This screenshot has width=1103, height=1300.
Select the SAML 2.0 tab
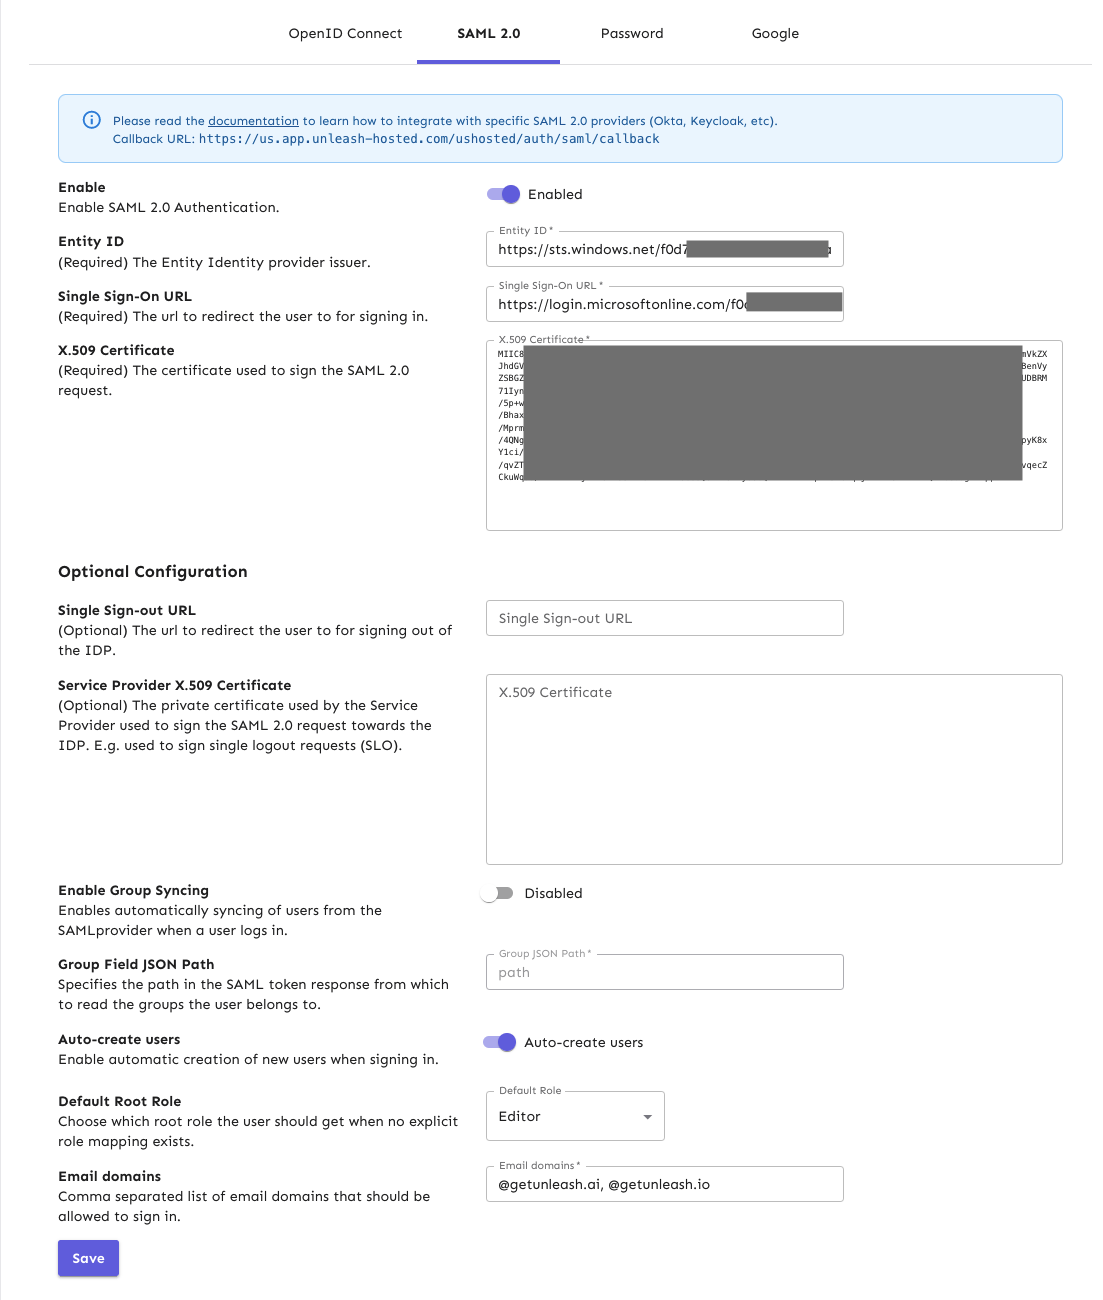(488, 33)
